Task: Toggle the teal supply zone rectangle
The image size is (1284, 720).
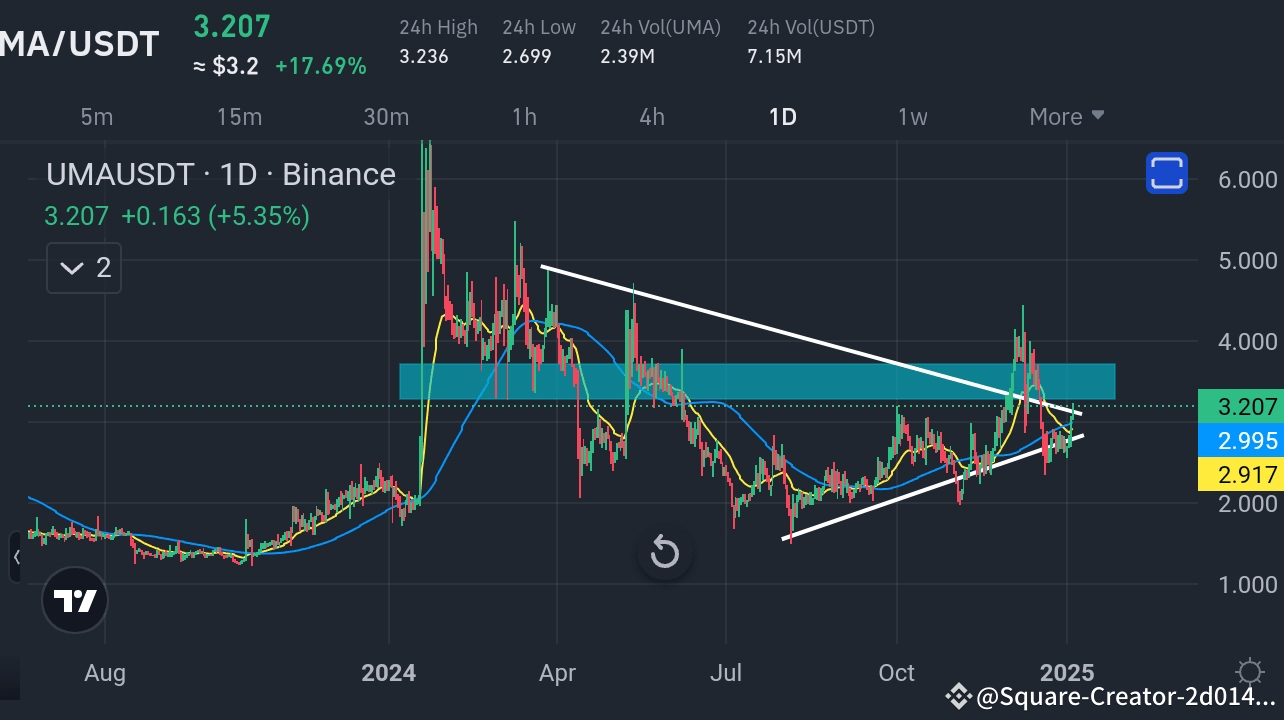Action: [x=757, y=380]
